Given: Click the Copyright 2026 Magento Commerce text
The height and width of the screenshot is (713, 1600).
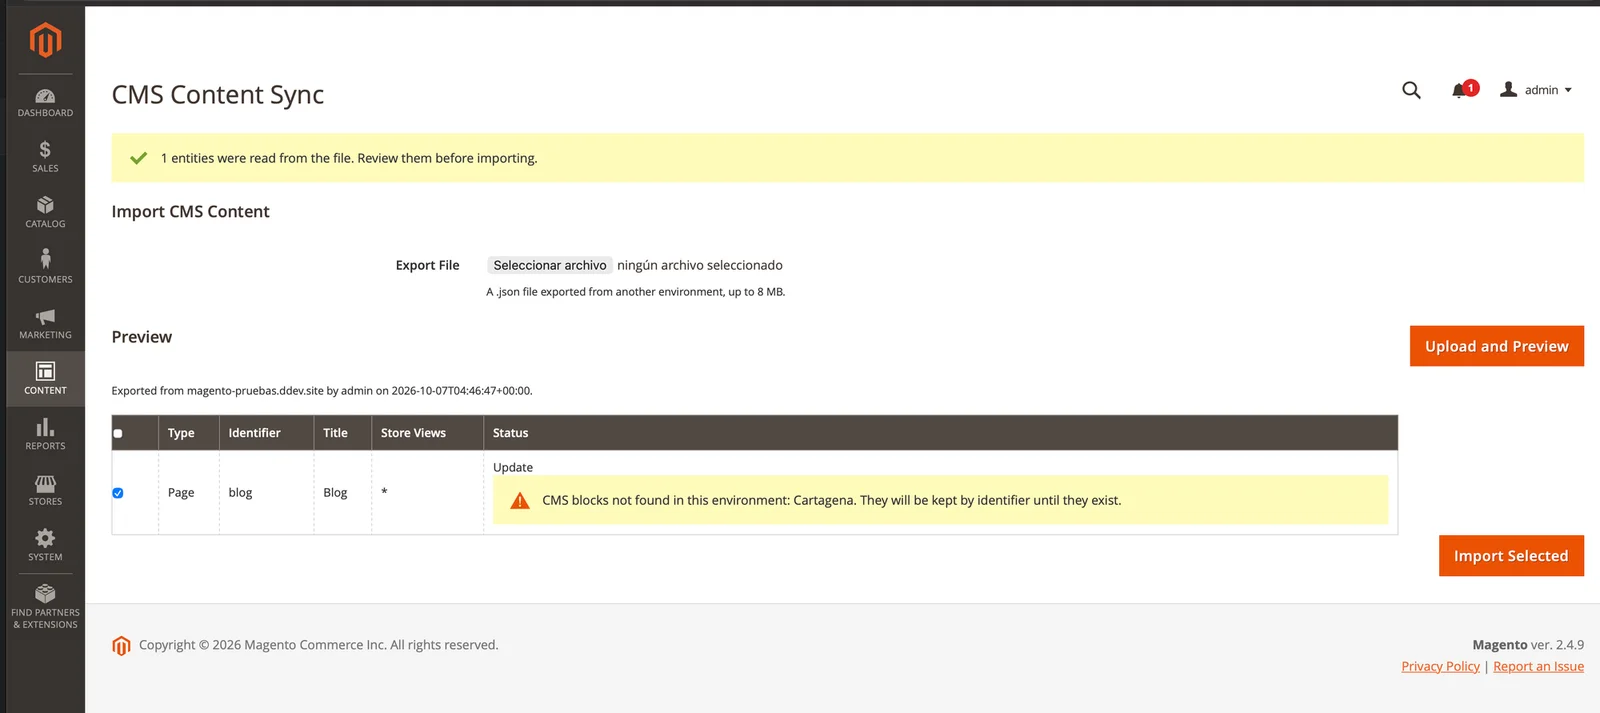Looking at the screenshot, I should coord(318,645).
